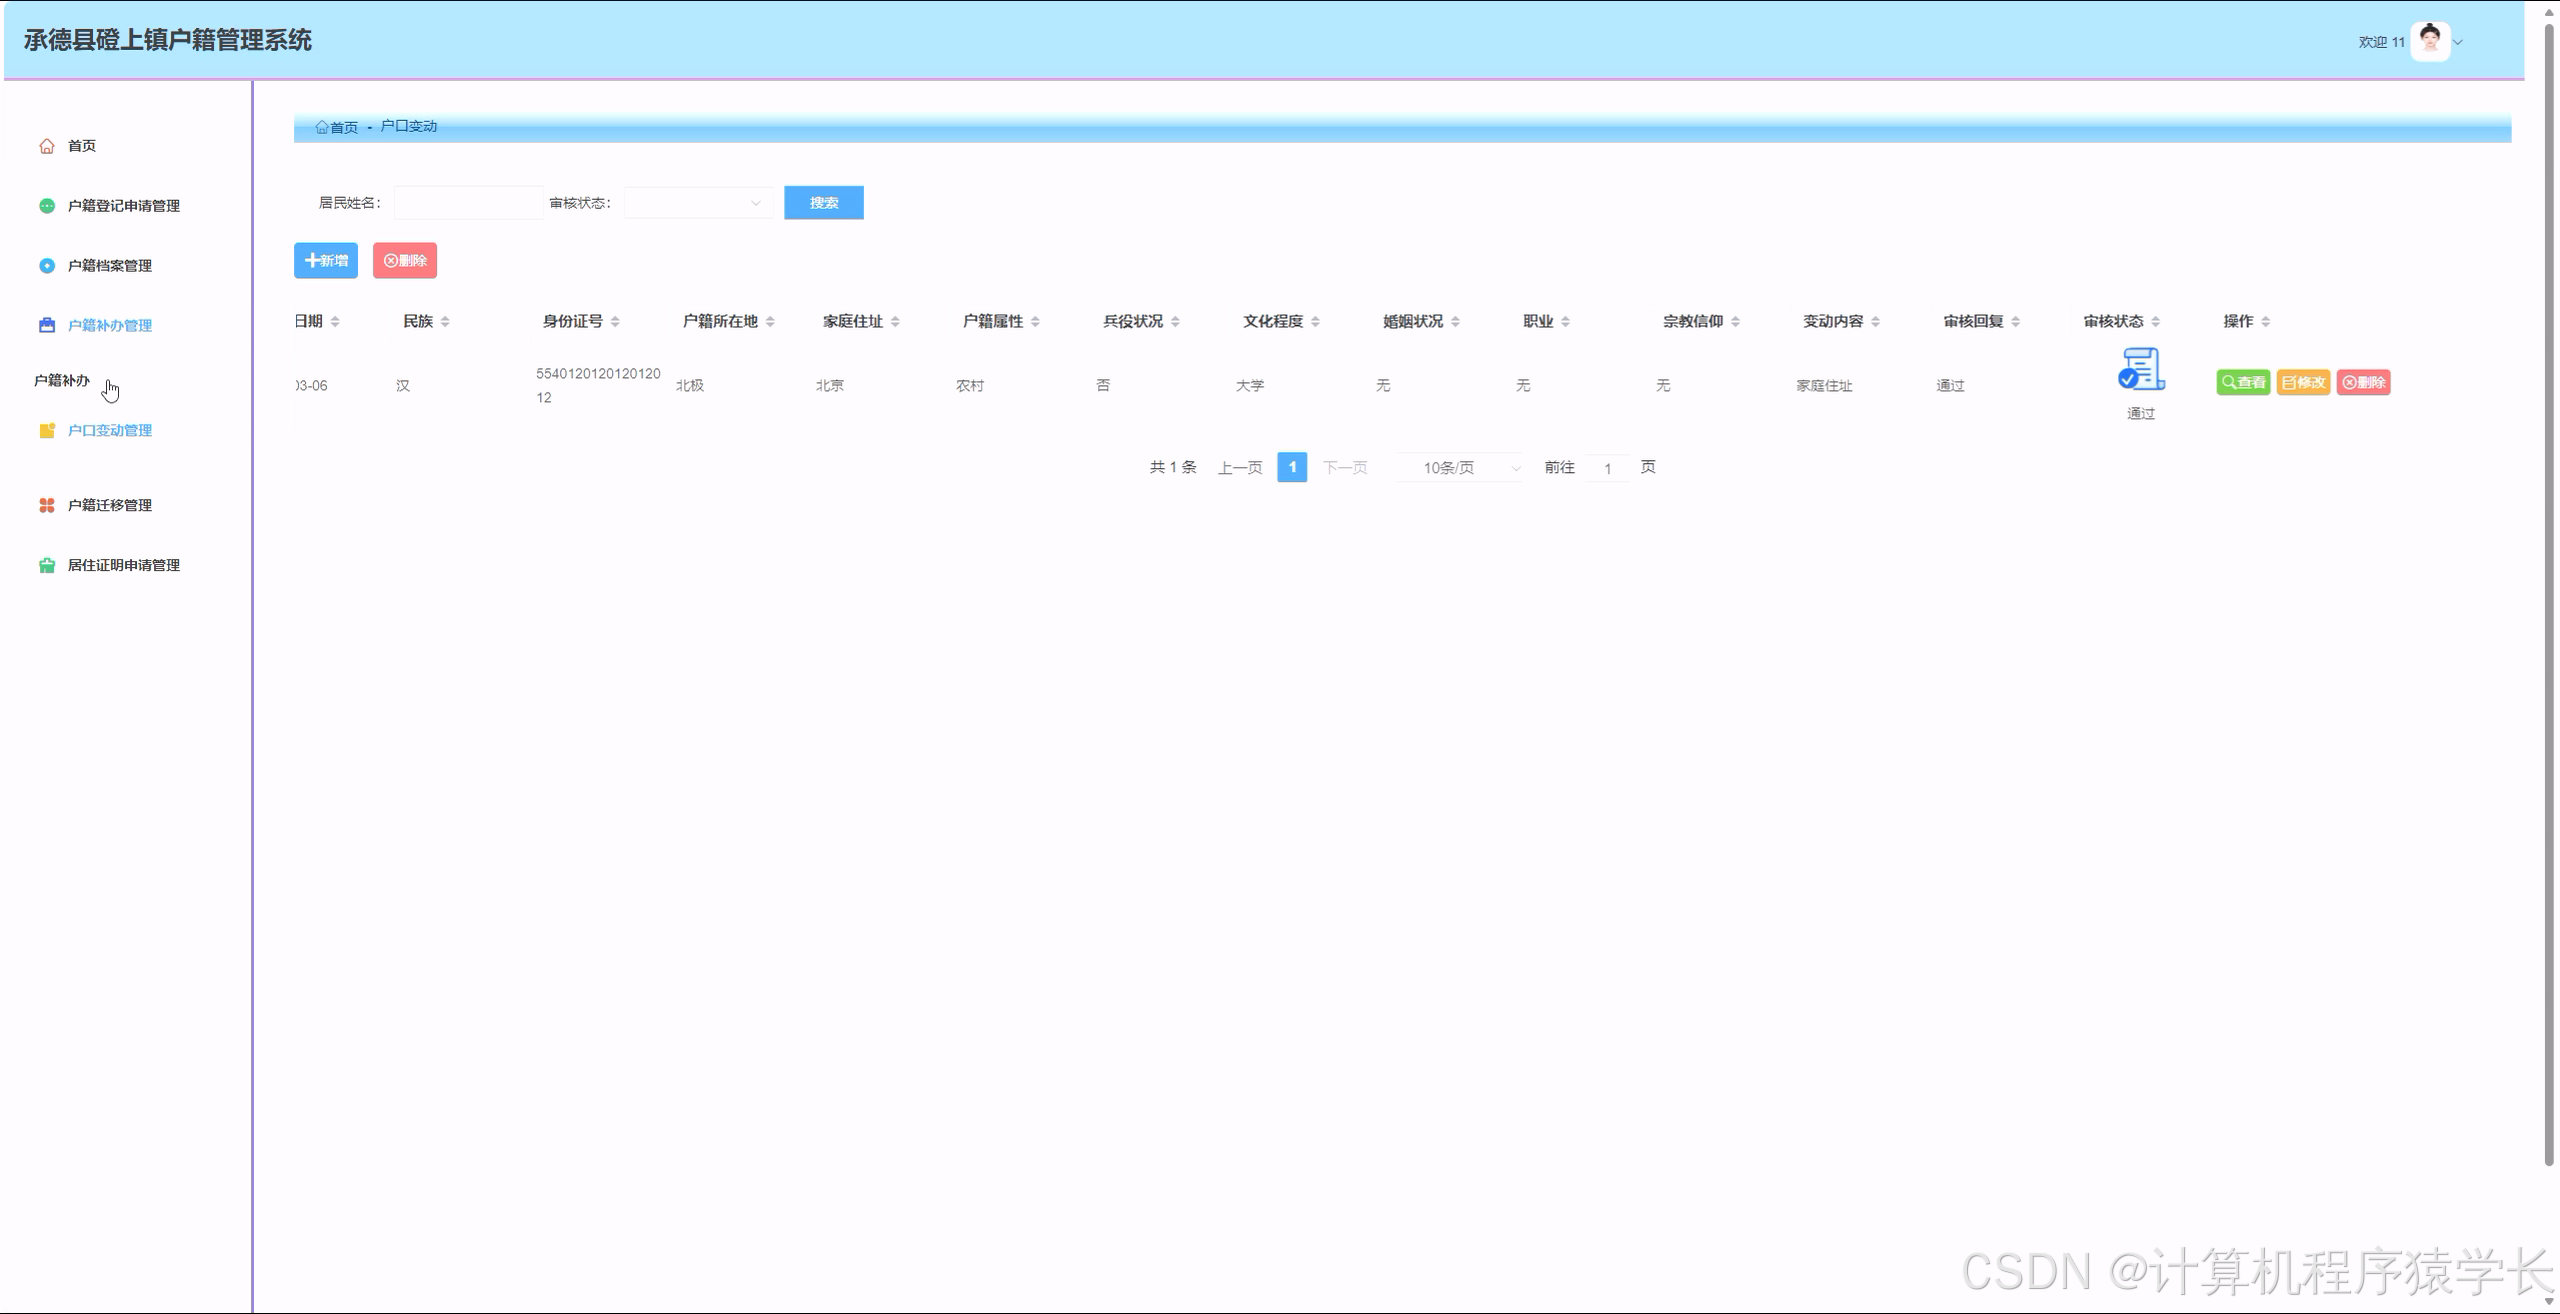Click orange 户籍迁移管理 sidebar icon
The height and width of the screenshot is (1314, 2560).
(x=46, y=506)
